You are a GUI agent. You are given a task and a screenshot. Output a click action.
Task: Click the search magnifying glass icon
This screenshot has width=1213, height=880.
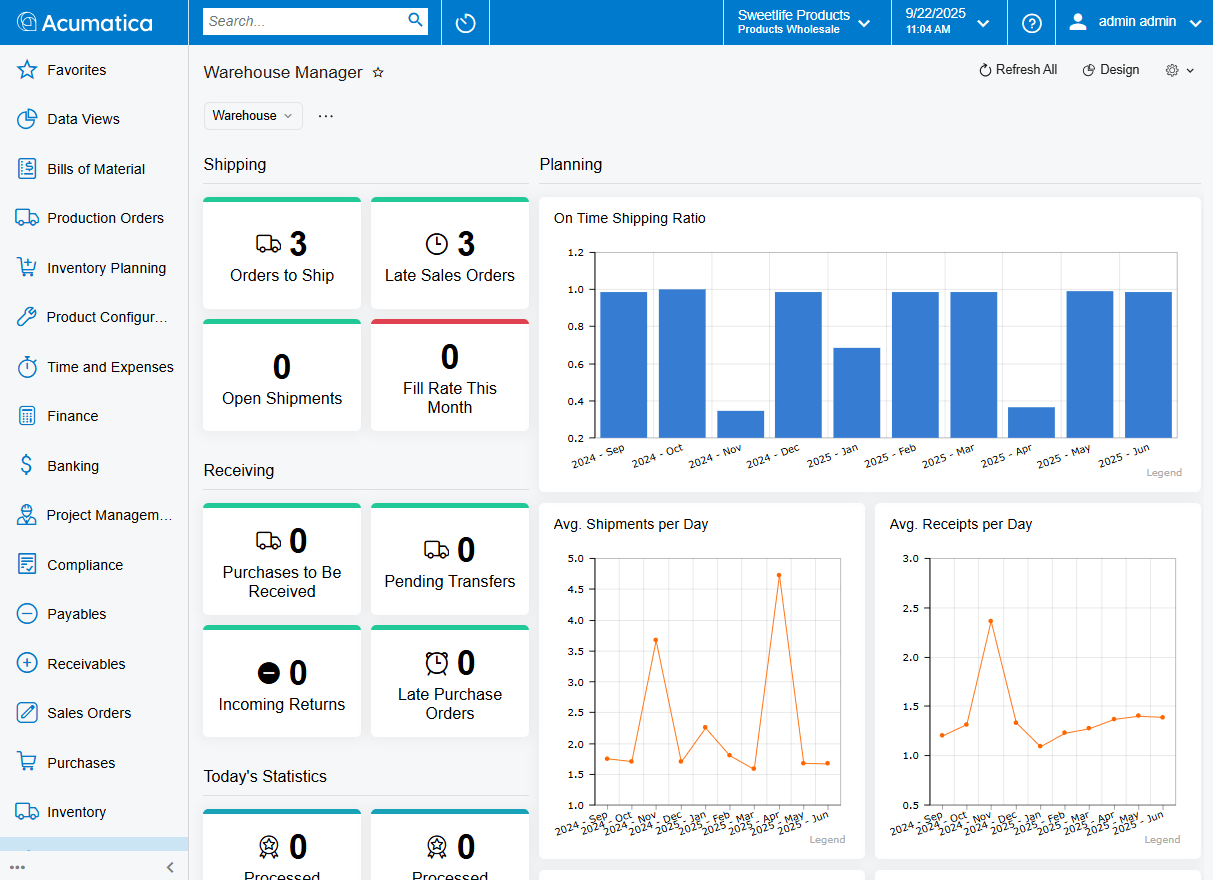tap(415, 20)
